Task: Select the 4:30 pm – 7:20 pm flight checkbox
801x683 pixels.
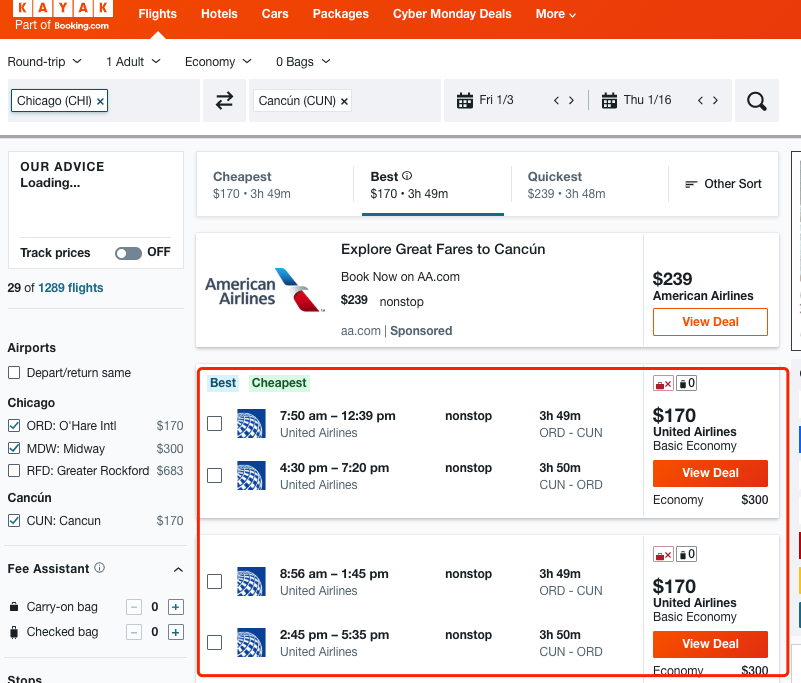Action: tap(215, 476)
